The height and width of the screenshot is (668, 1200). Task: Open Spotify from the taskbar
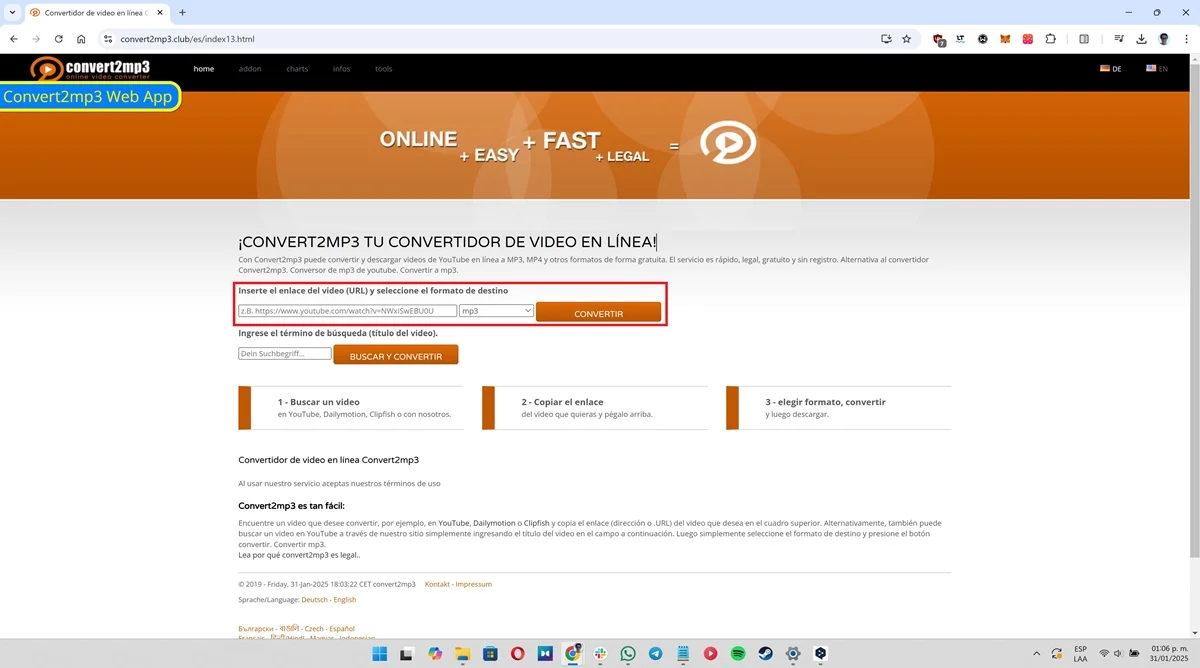(737, 653)
